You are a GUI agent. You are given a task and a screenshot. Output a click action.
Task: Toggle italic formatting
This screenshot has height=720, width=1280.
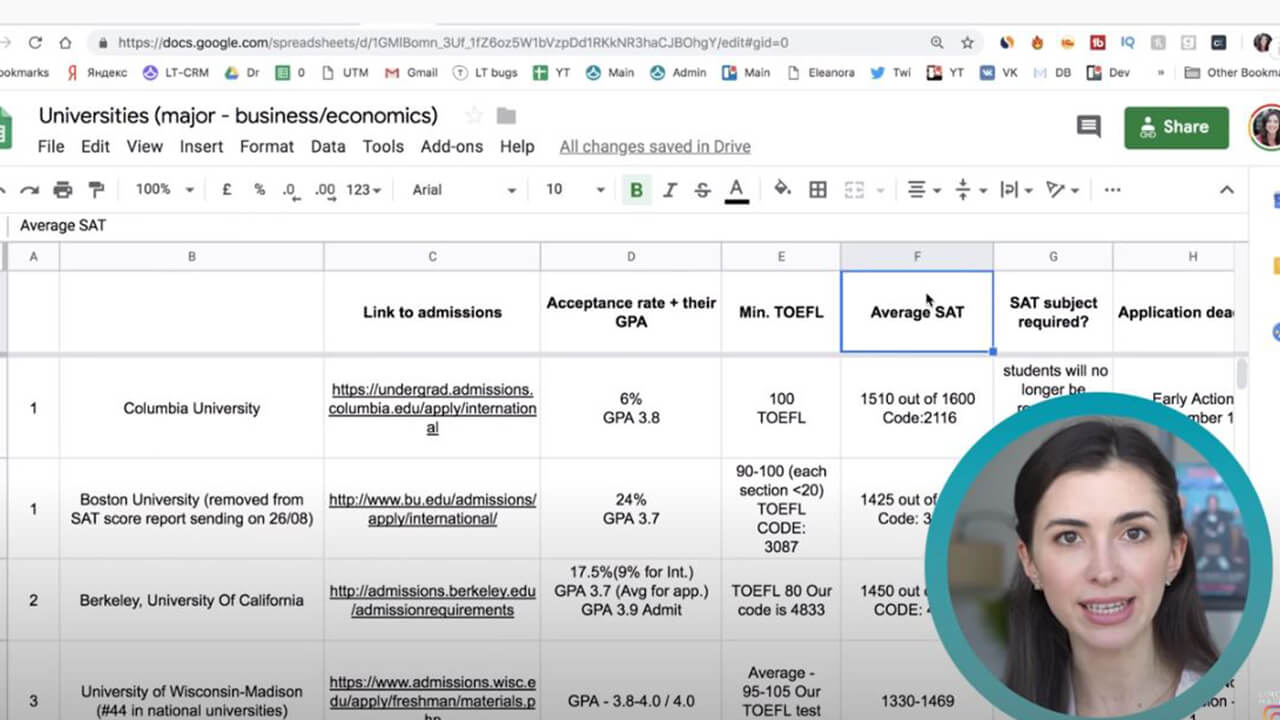pyautogui.click(x=669, y=190)
